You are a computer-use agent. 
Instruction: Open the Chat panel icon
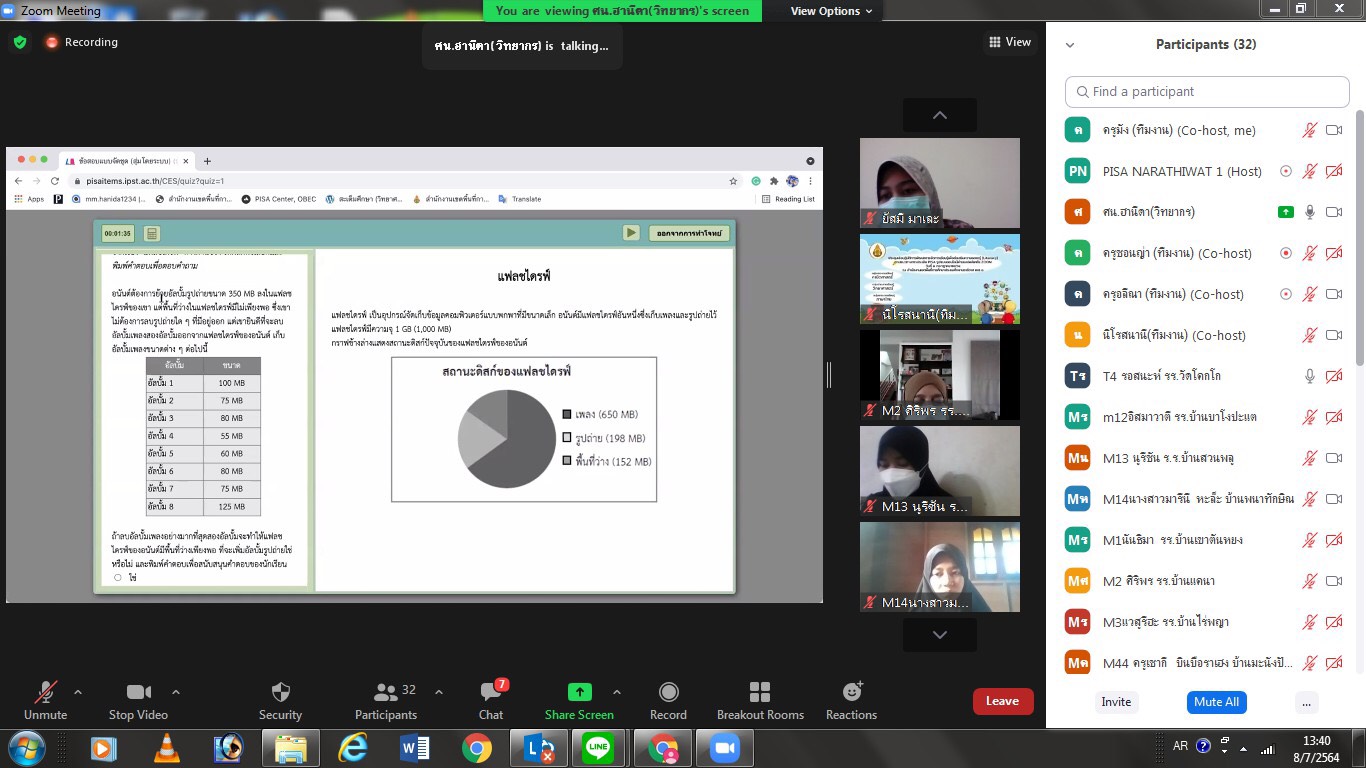pyautogui.click(x=490, y=693)
